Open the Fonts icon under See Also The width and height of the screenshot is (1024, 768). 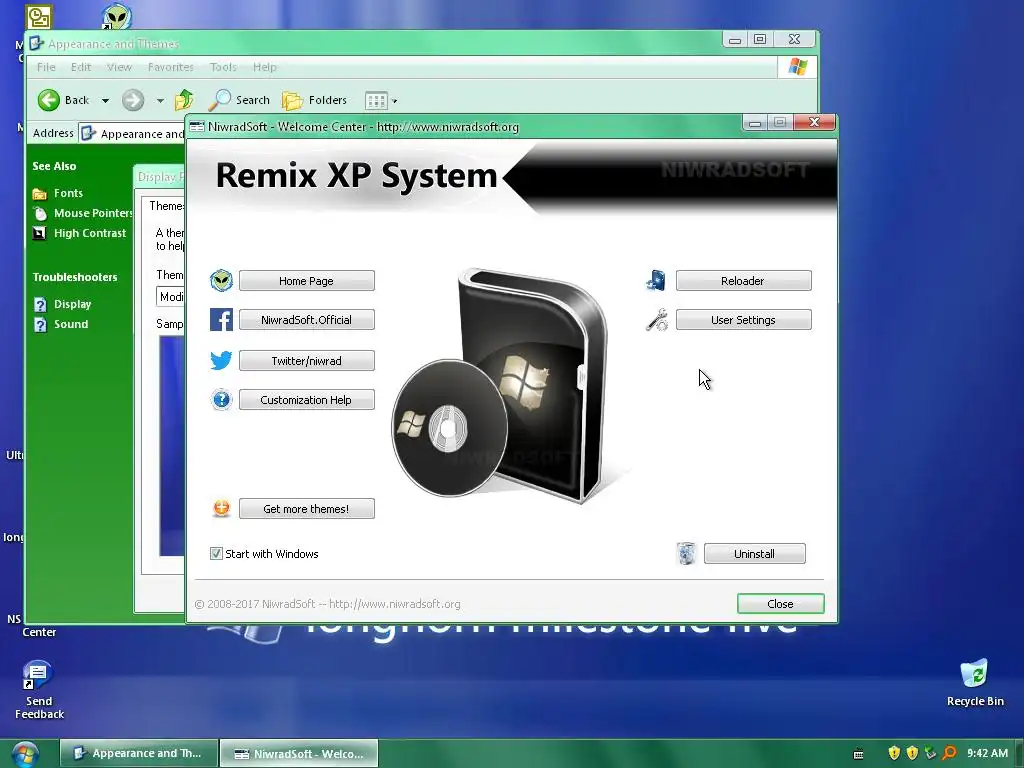click(x=40, y=194)
